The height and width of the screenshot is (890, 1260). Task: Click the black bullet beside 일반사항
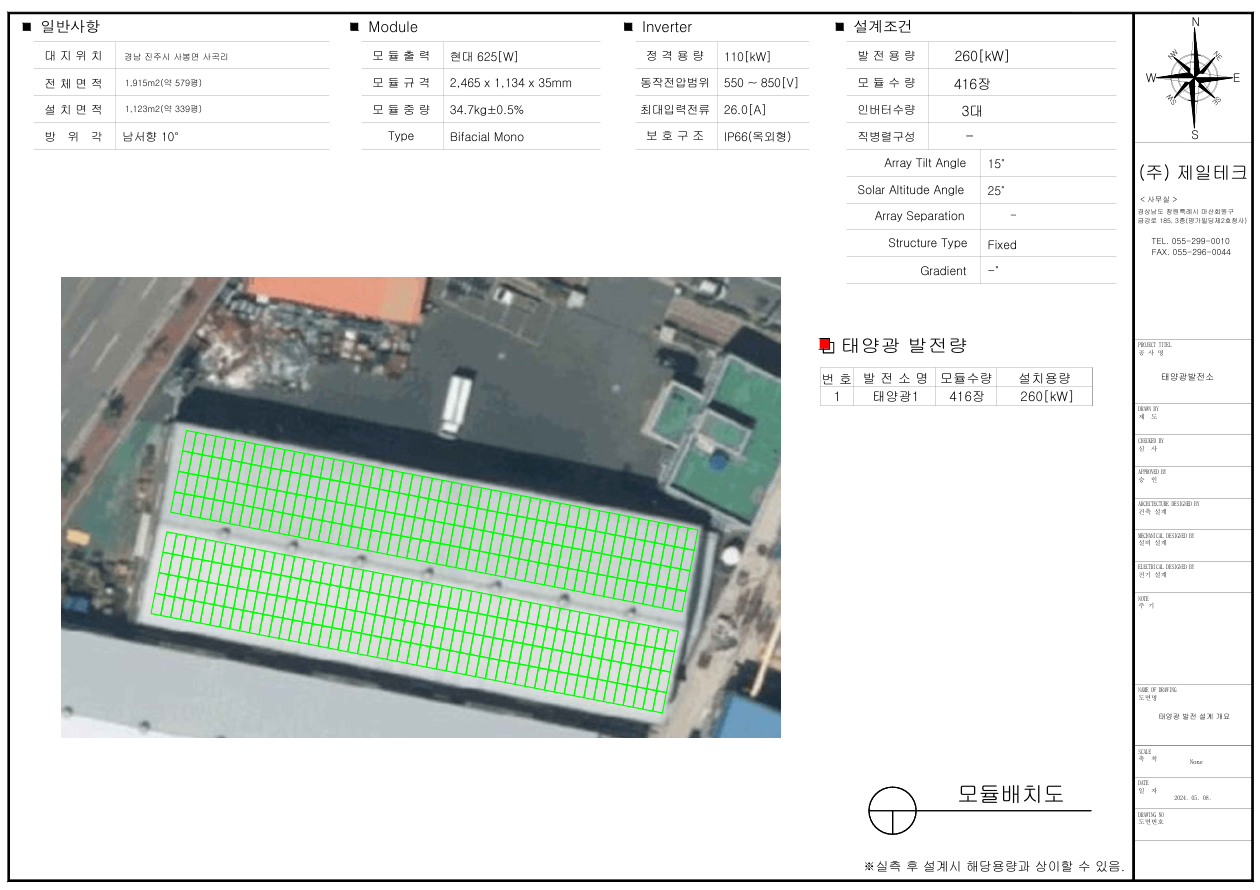pos(27,27)
